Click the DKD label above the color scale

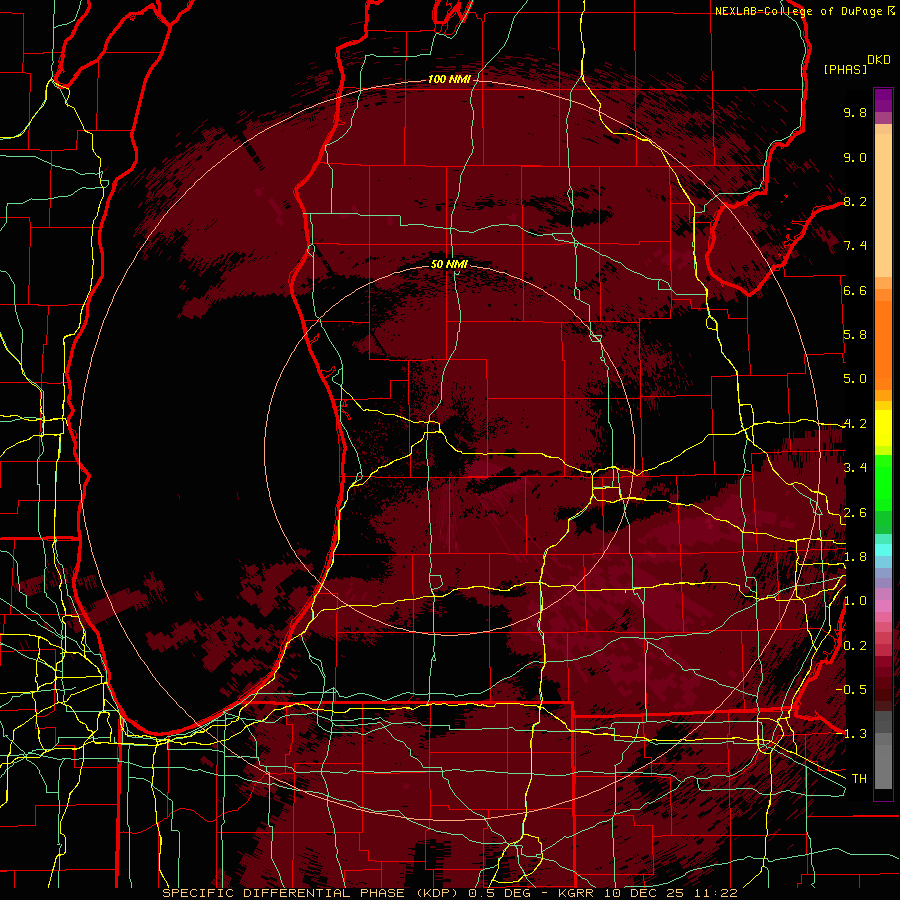coord(879,60)
